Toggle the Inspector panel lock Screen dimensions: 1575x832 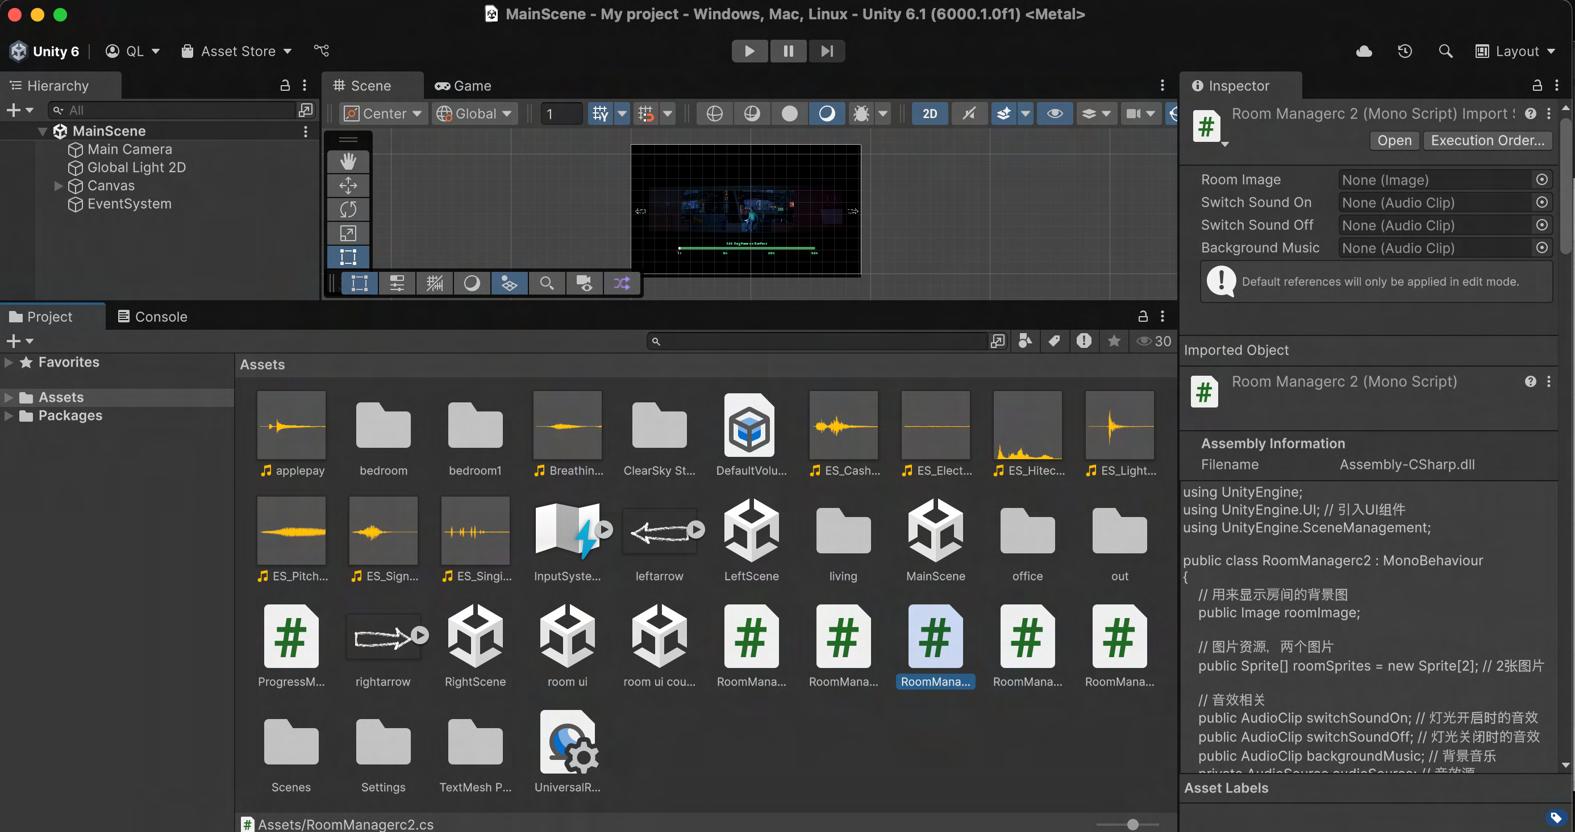click(1537, 86)
